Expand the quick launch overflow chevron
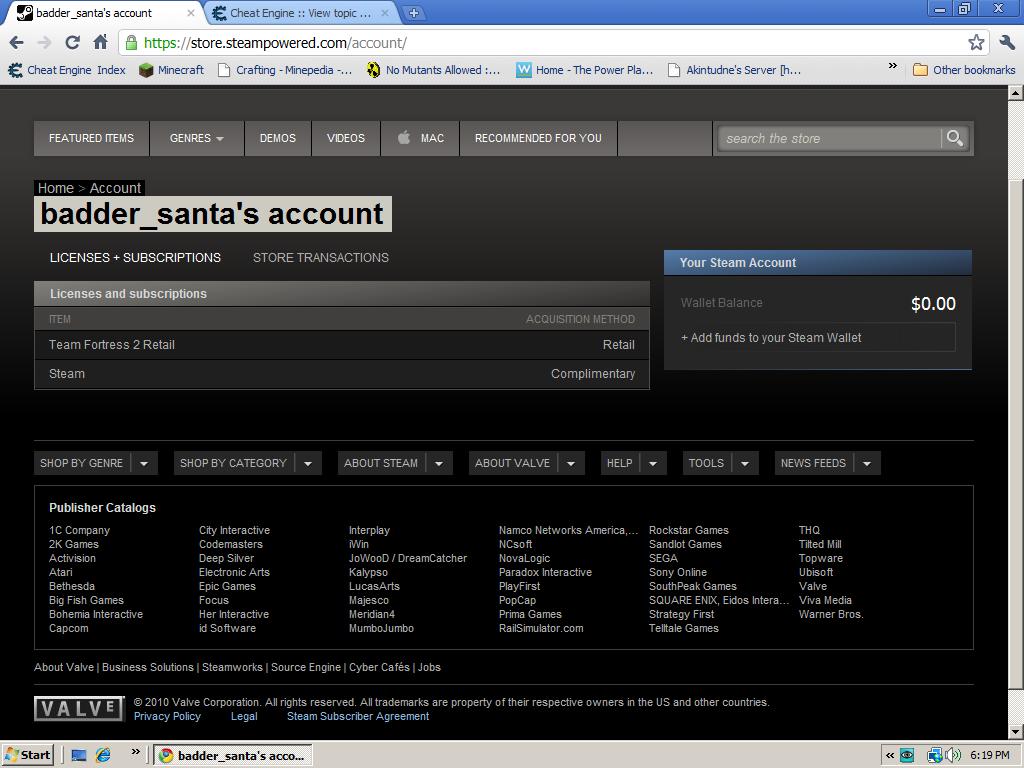This screenshot has height=768, width=1024. tap(135, 752)
